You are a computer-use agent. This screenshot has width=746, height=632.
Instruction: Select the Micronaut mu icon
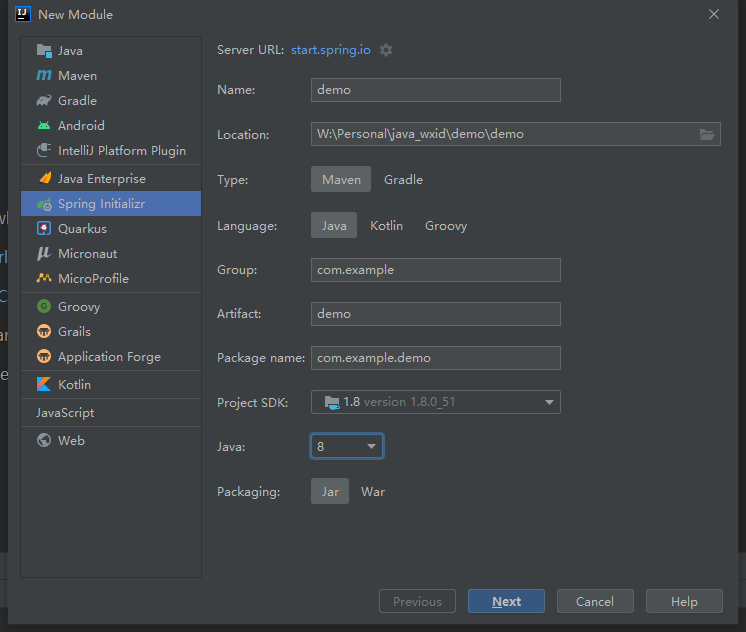pyautogui.click(x=44, y=254)
